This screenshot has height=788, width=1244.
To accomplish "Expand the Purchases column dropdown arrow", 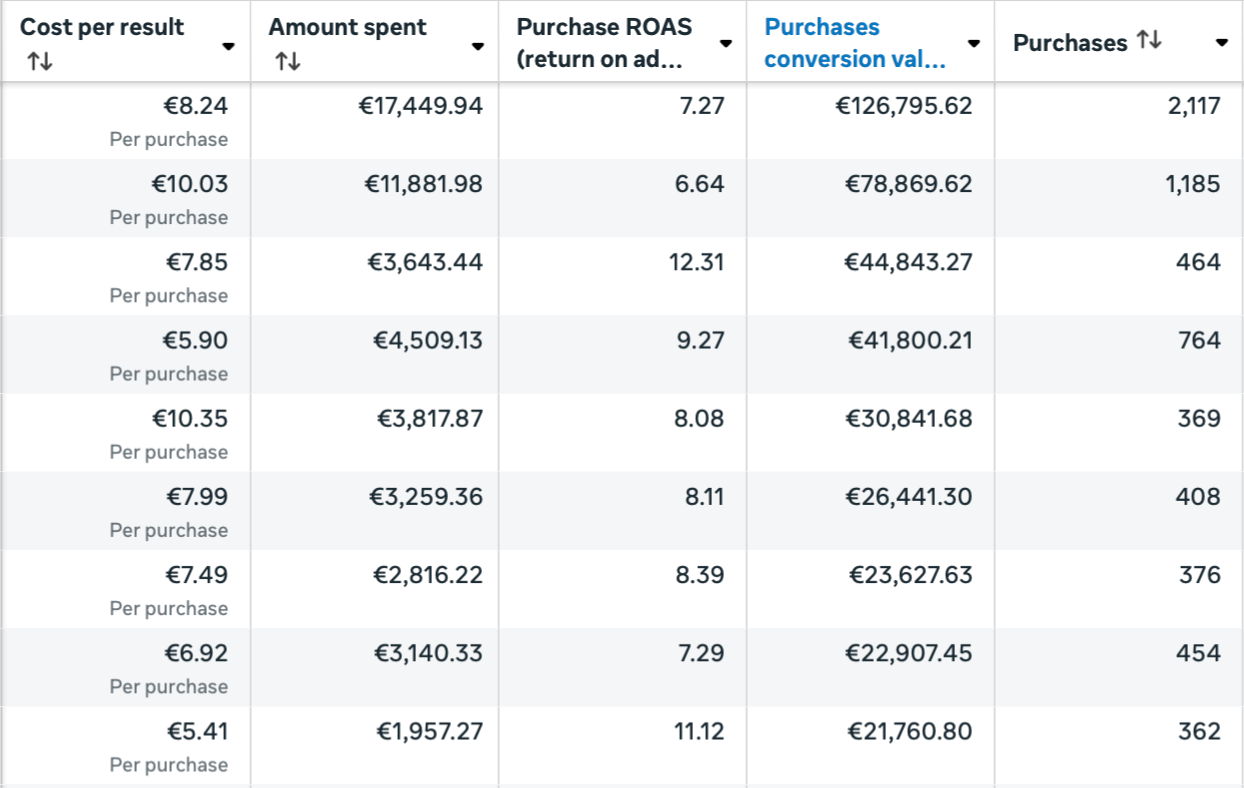I will (x=1221, y=43).
